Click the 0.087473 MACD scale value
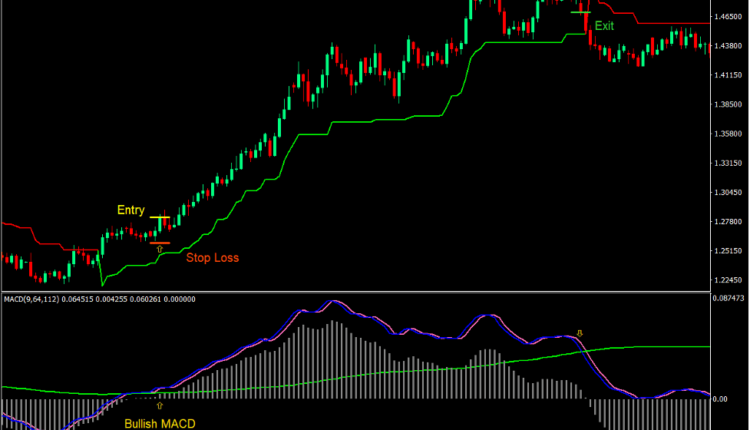This screenshot has width=750, height=430. (729, 299)
